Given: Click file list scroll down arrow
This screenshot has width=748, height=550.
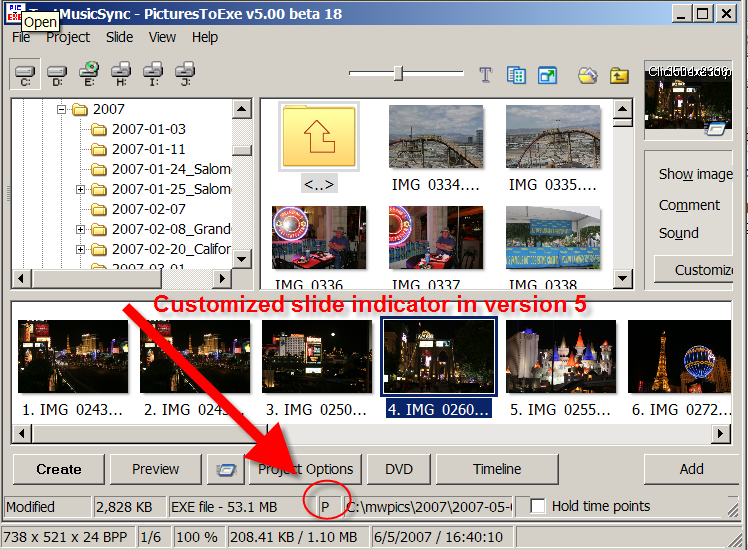Looking at the screenshot, I should pos(623,278).
